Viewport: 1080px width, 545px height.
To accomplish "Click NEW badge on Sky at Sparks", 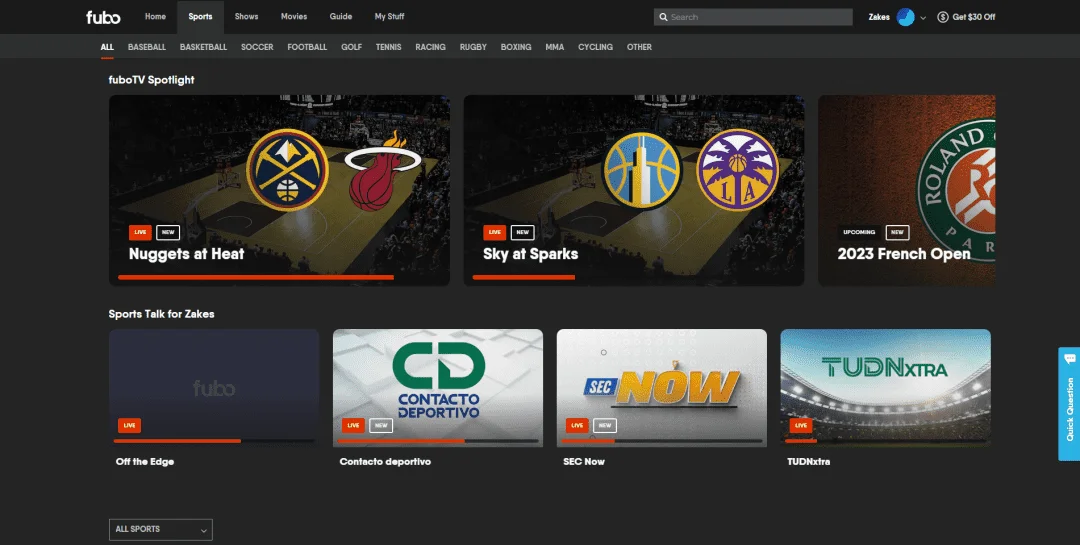I will click(523, 232).
